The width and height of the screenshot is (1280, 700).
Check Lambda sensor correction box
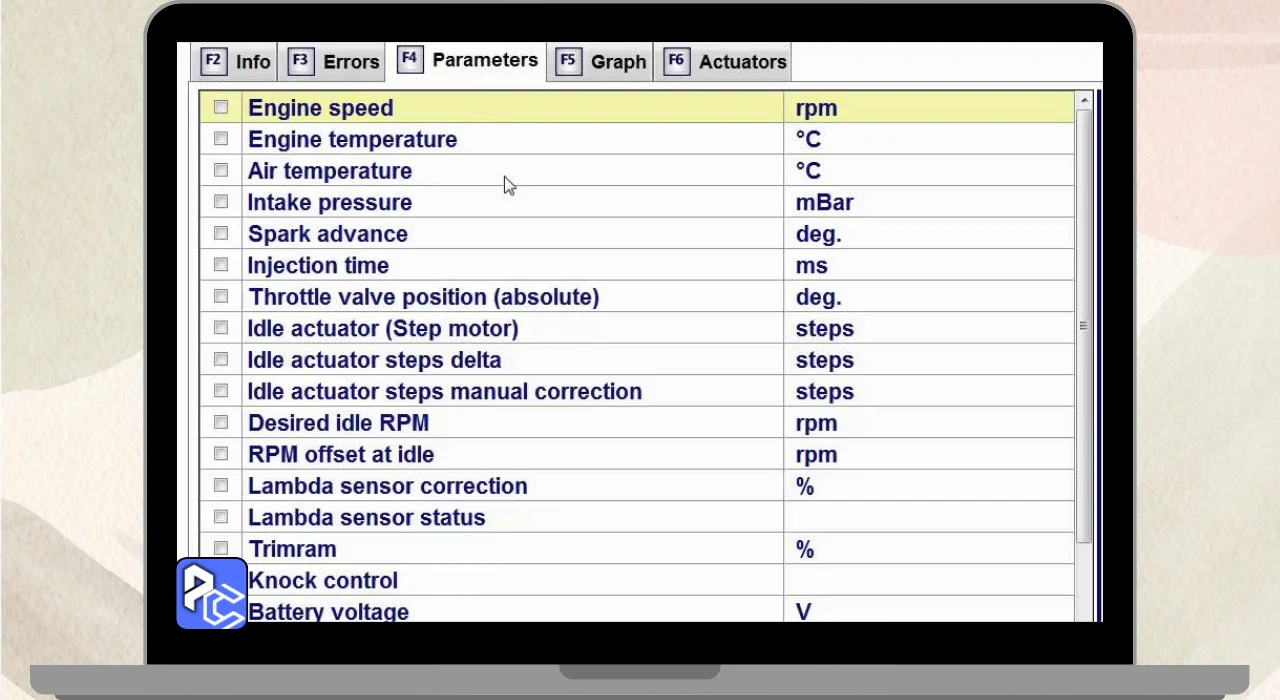221,485
